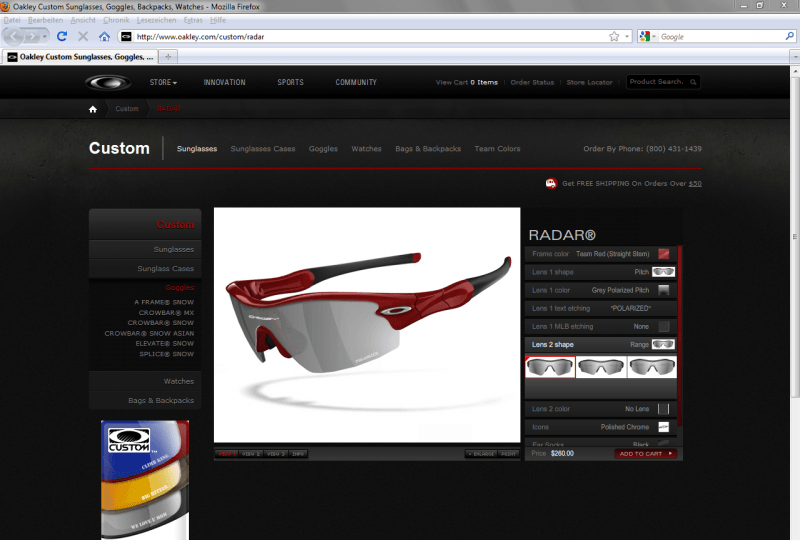Click the Order Status link
Image resolution: width=800 pixels, height=540 pixels.
[532, 82]
